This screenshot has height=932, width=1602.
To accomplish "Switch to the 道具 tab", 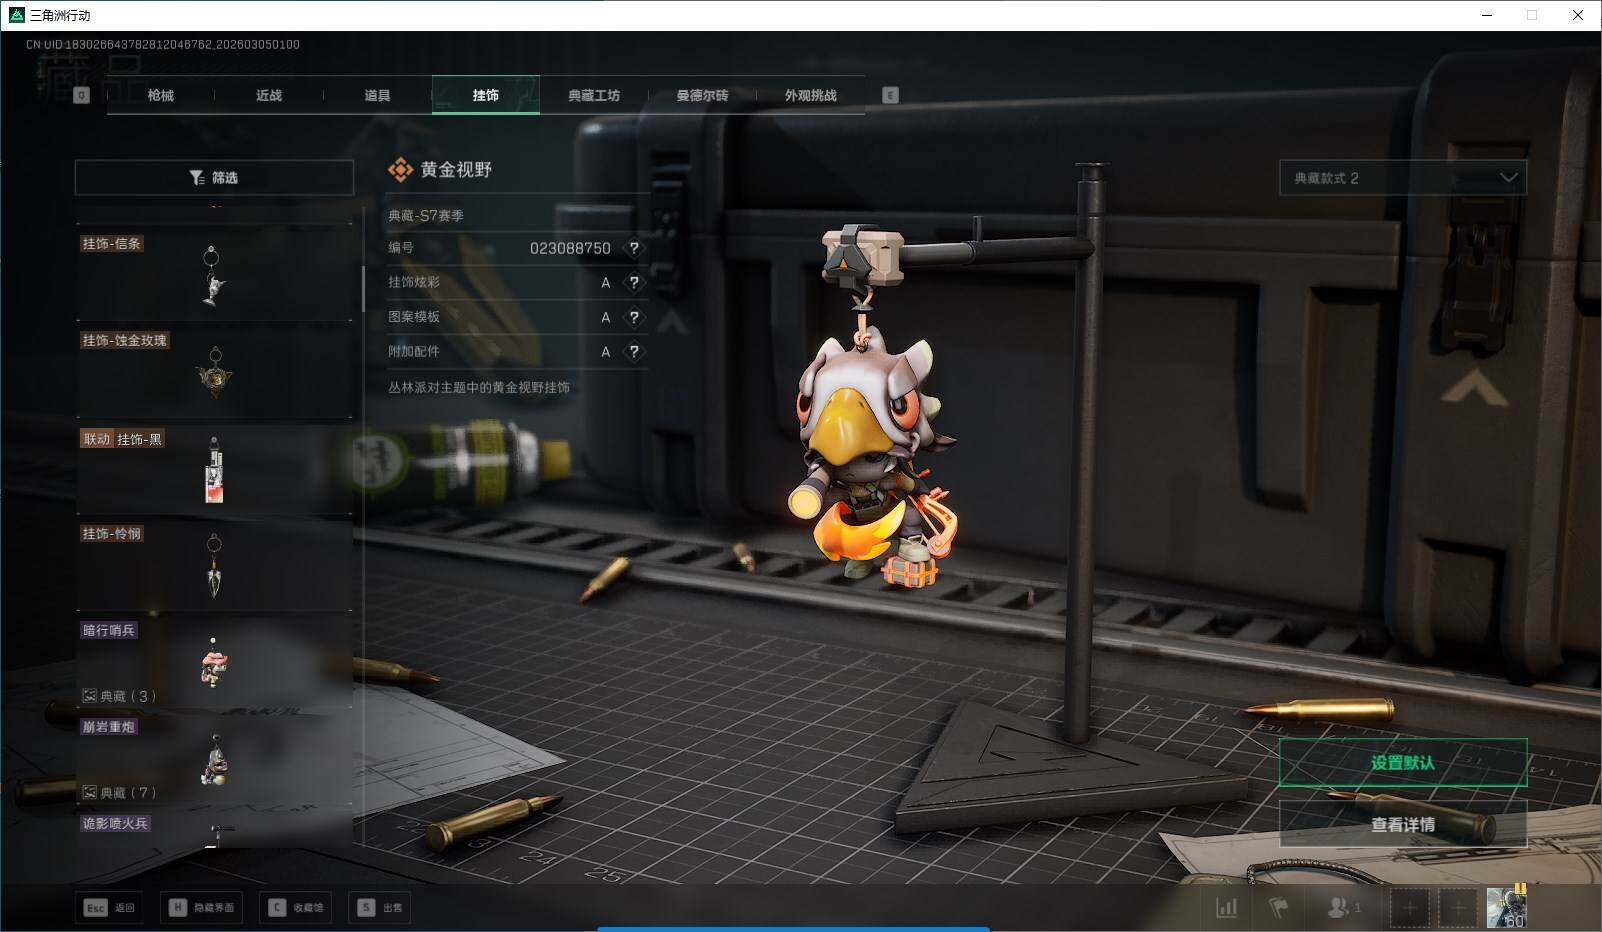I will 377,95.
